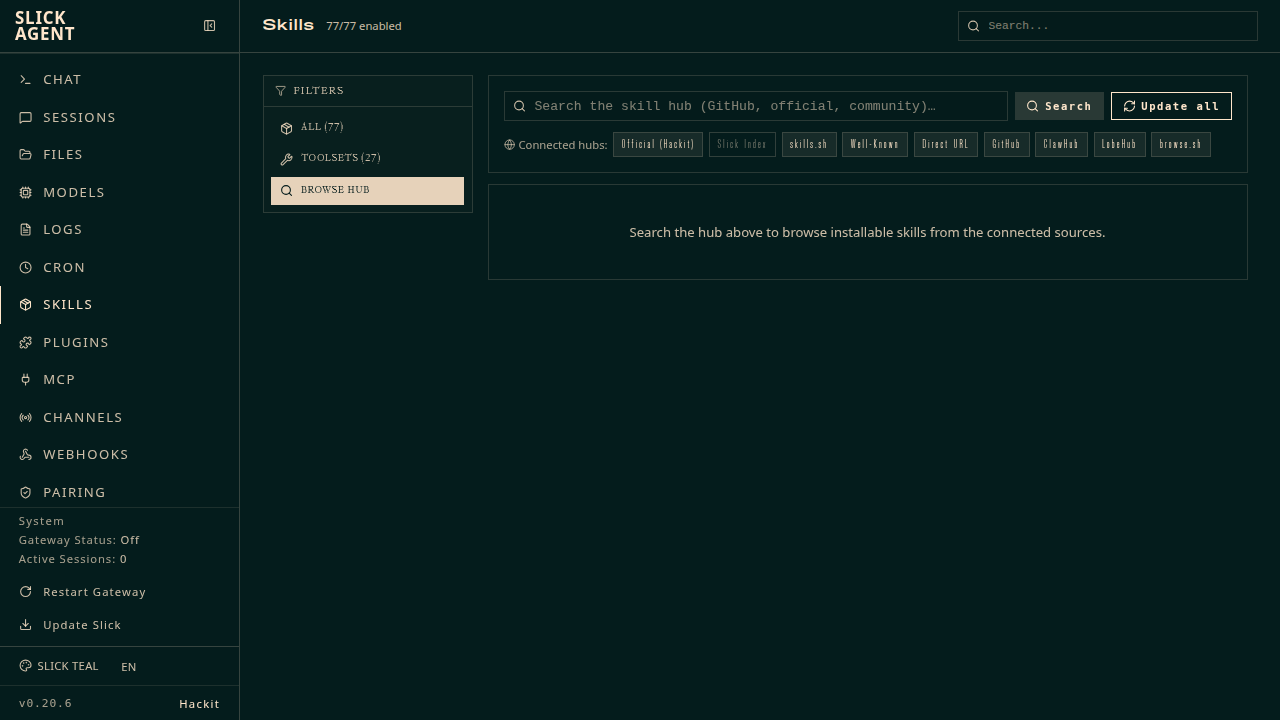Image resolution: width=1280 pixels, height=720 pixels.
Task: Click the Update all button
Action: [x=1171, y=106]
